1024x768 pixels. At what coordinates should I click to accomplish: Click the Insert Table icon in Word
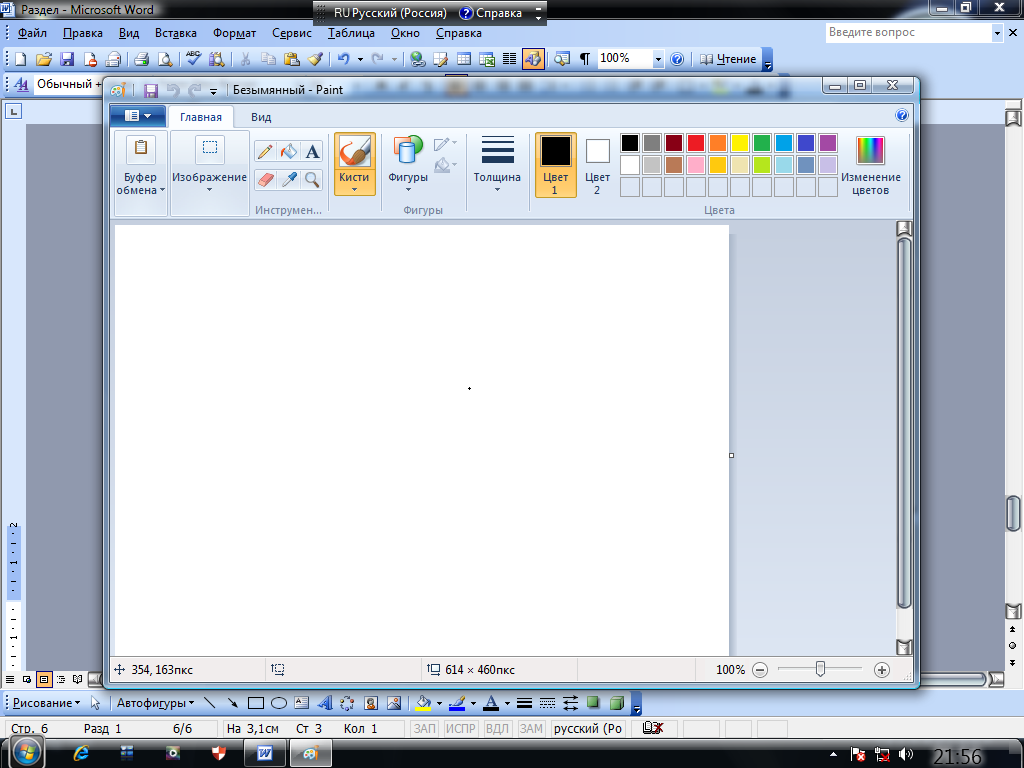pos(464,59)
